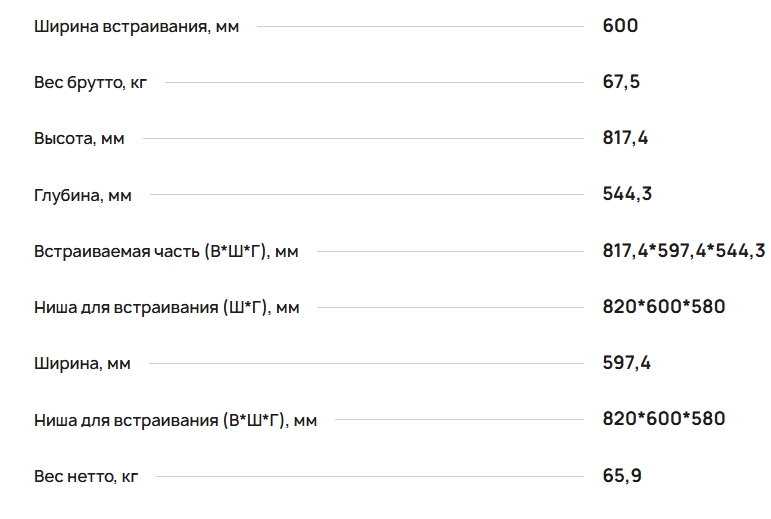Select the height value 817,4

[x=625, y=138]
